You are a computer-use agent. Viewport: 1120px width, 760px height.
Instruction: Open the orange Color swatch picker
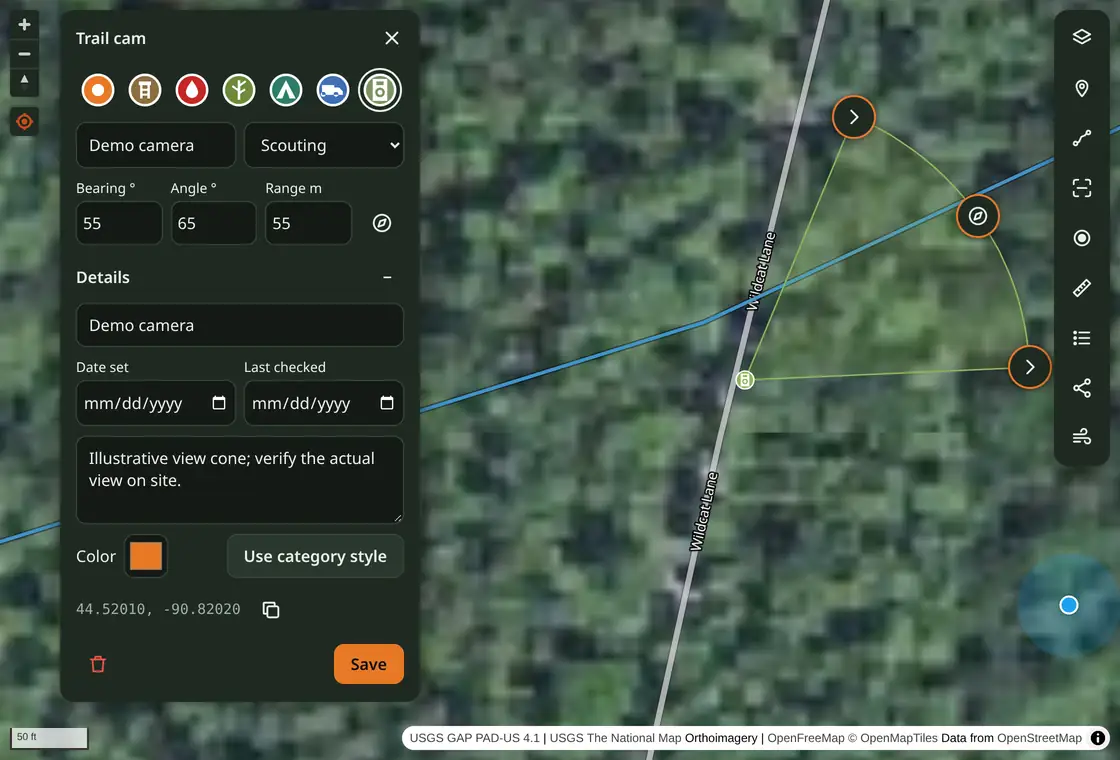click(x=146, y=556)
